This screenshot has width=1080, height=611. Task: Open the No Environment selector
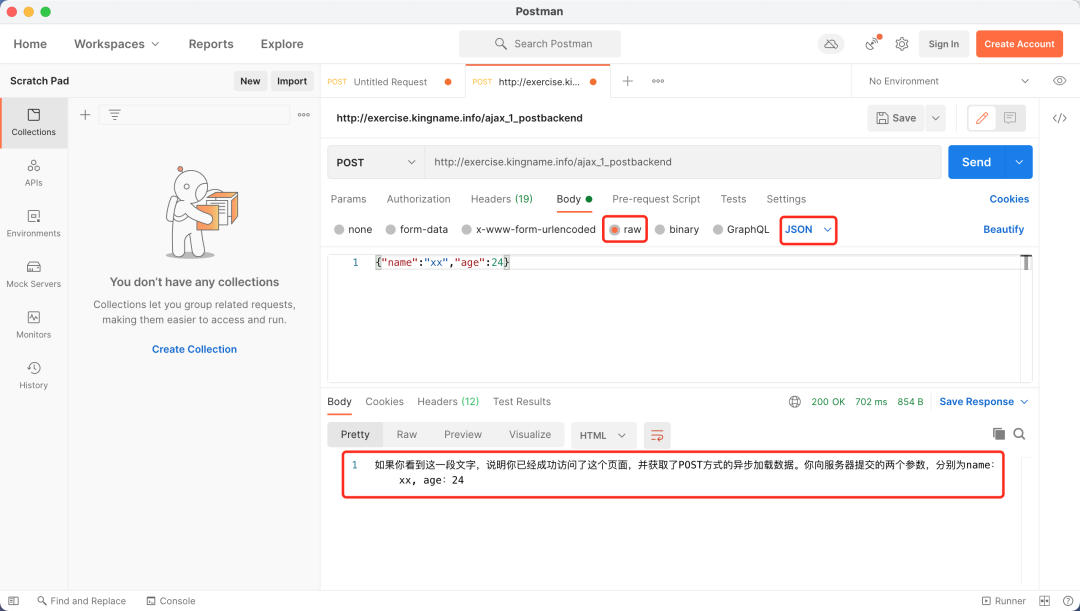948,81
